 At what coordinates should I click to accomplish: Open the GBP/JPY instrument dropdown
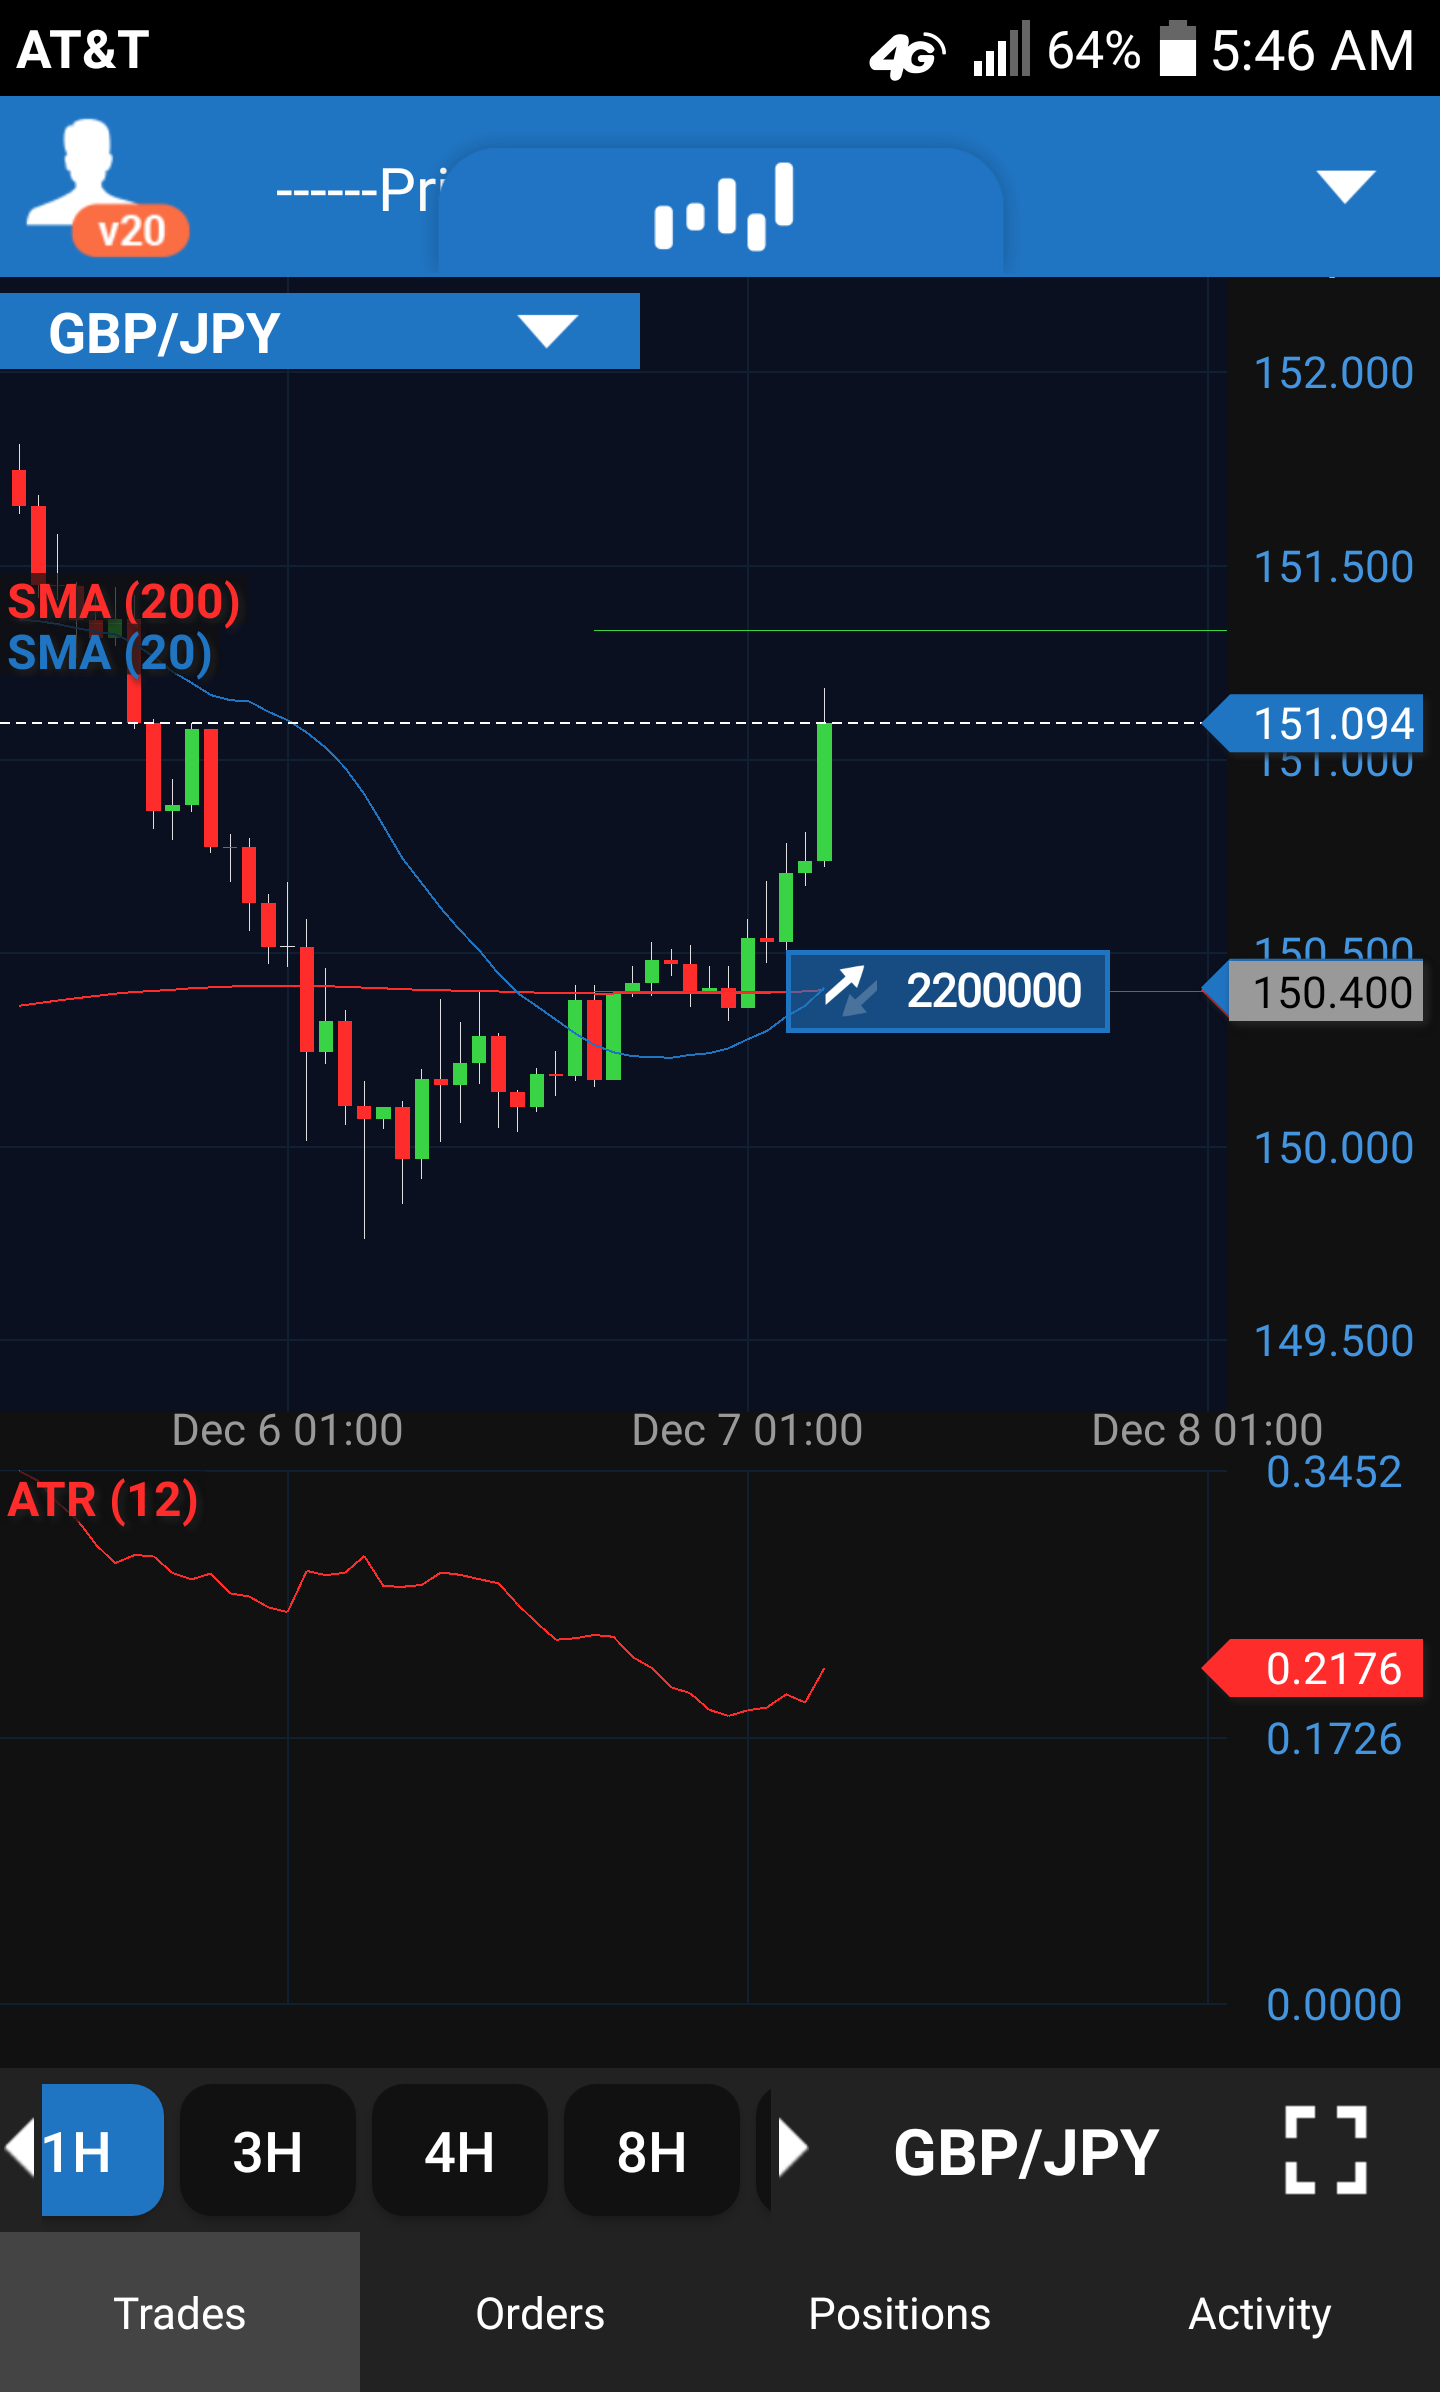coord(320,332)
